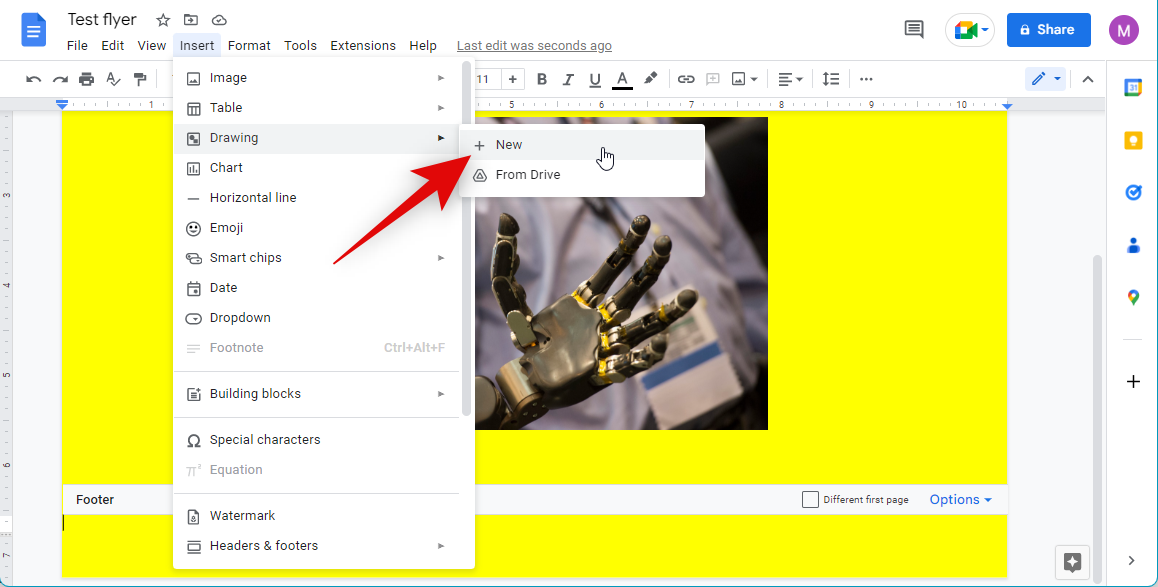The image size is (1158, 587).
Task: Star the Test flyer document
Action: click(163, 20)
